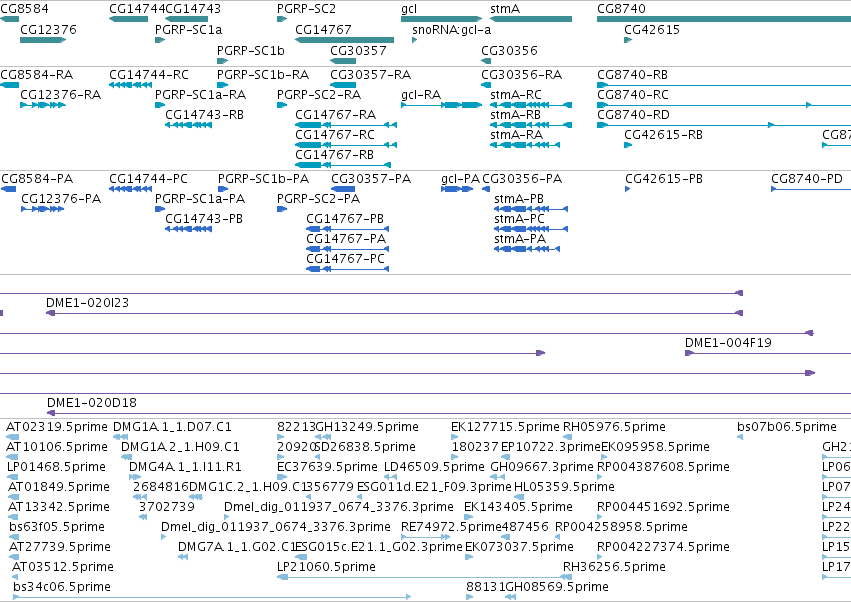Select the CG14744 gene label
851x602 pixels.
(x=137, y=9)
